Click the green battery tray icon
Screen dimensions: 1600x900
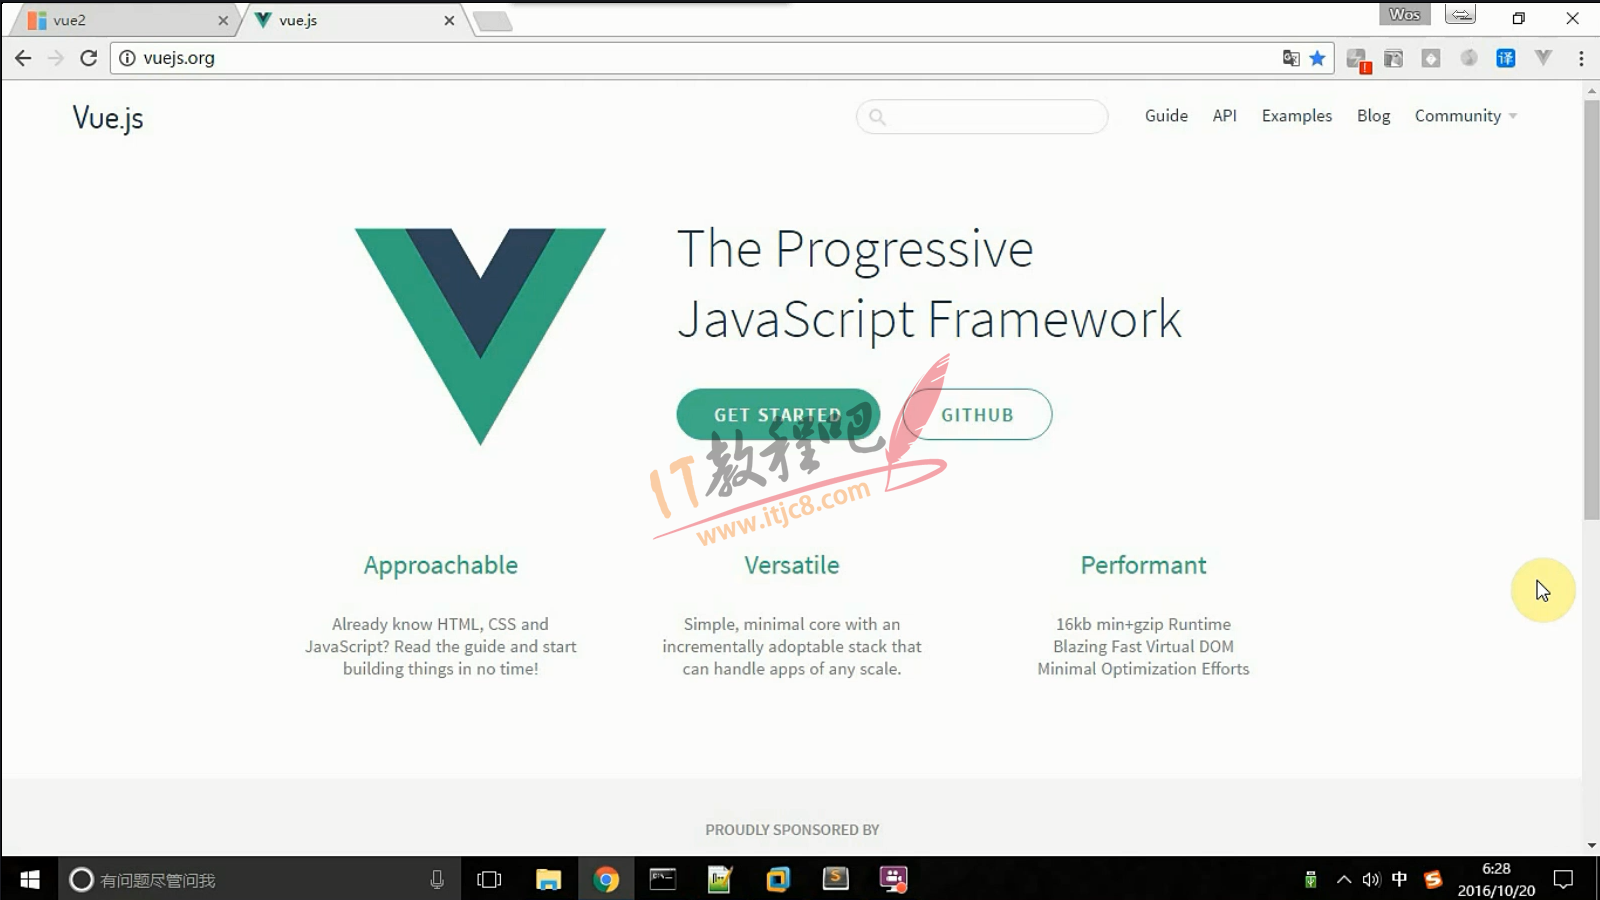(x=1310, y=879)
